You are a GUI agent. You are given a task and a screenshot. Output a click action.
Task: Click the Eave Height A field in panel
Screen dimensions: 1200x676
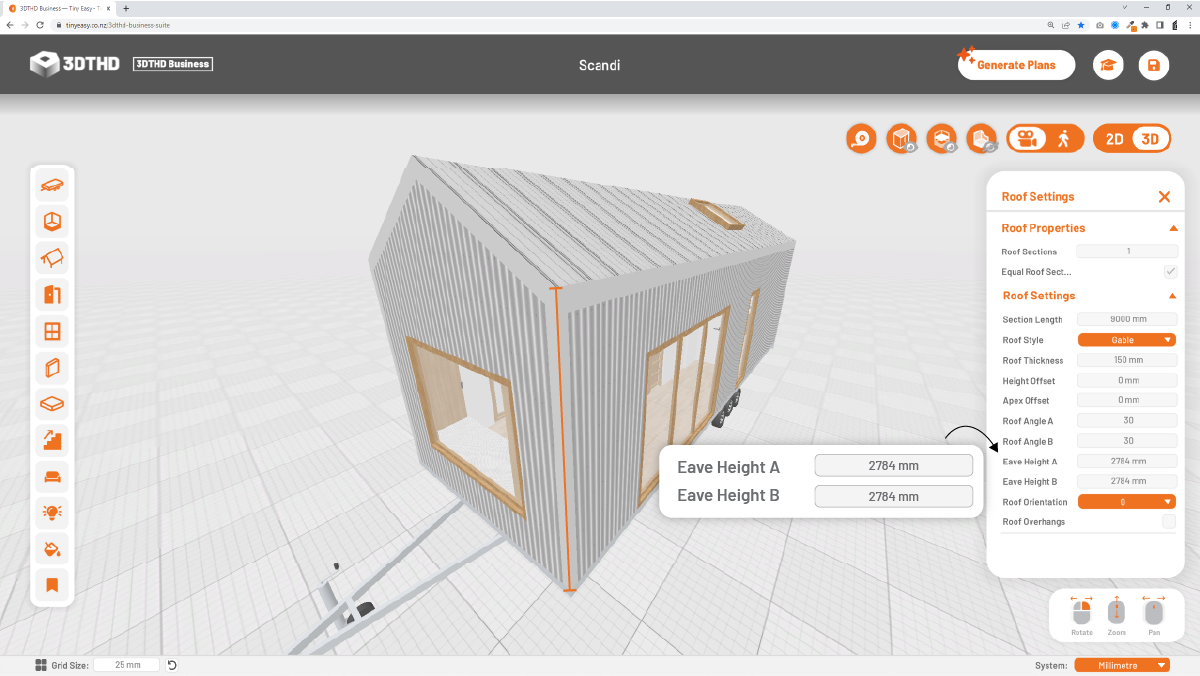1127,461
